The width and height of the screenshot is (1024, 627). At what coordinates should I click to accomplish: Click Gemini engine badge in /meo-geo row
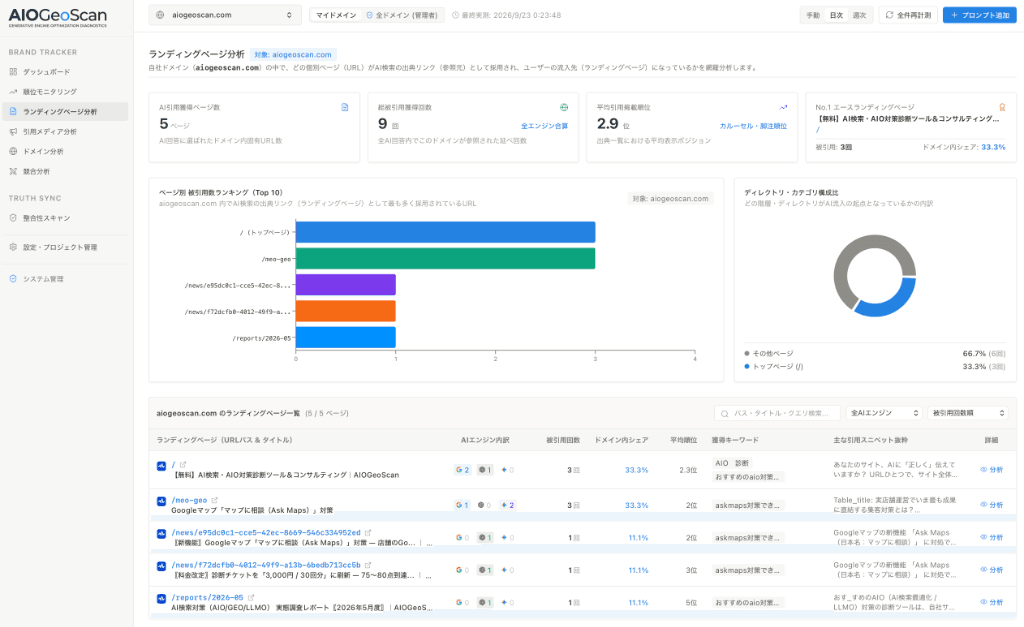[507, 505]
